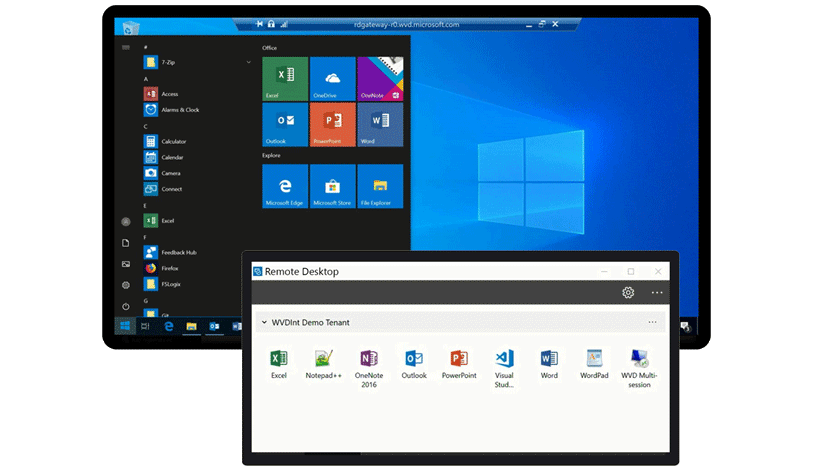Launch Notepad++ from the Remote Desktop window

pos(323,364)
